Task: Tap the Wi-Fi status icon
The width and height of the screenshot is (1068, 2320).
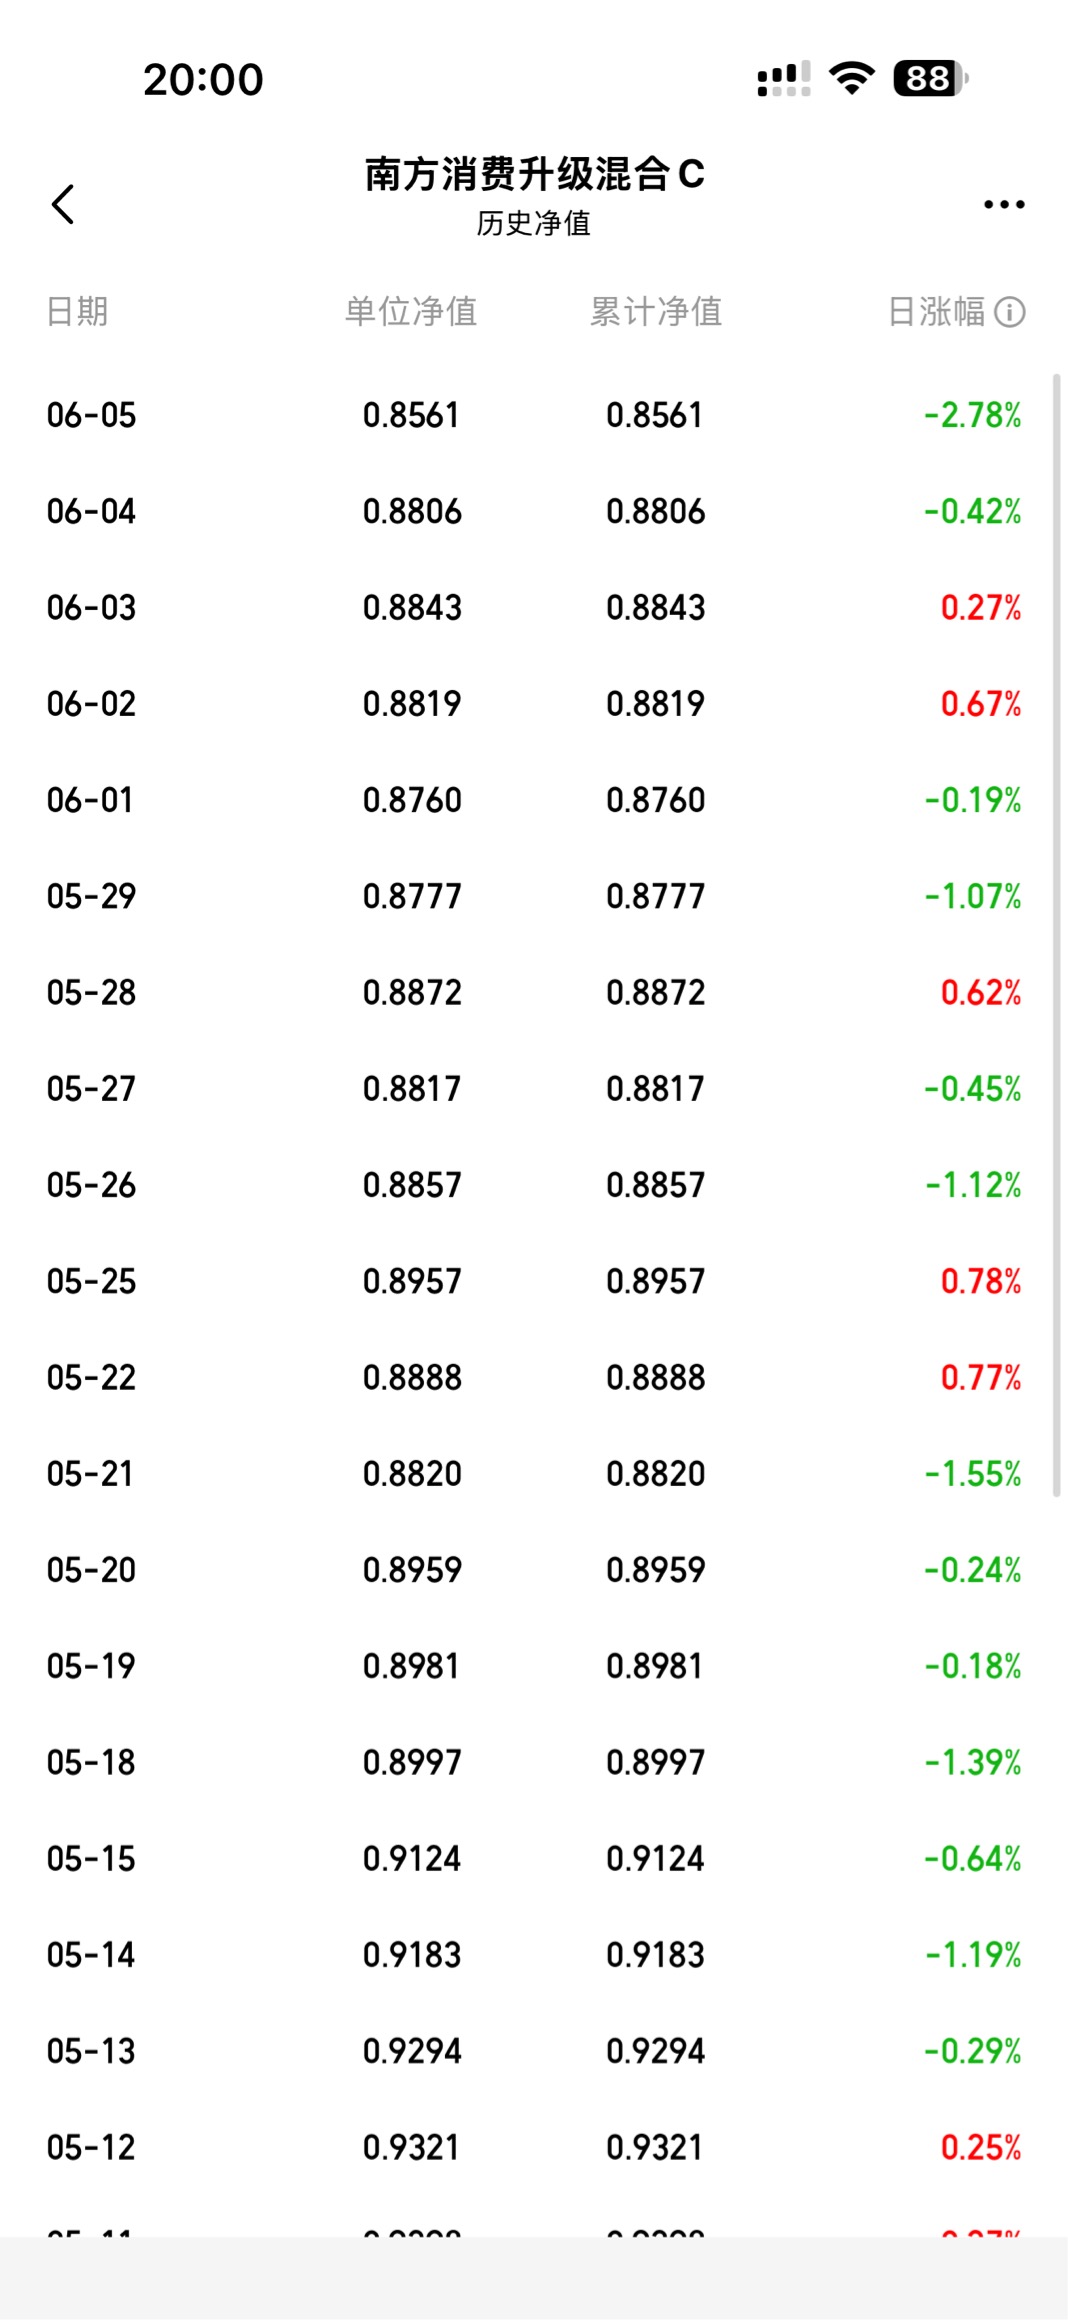Action: [852, 78]
